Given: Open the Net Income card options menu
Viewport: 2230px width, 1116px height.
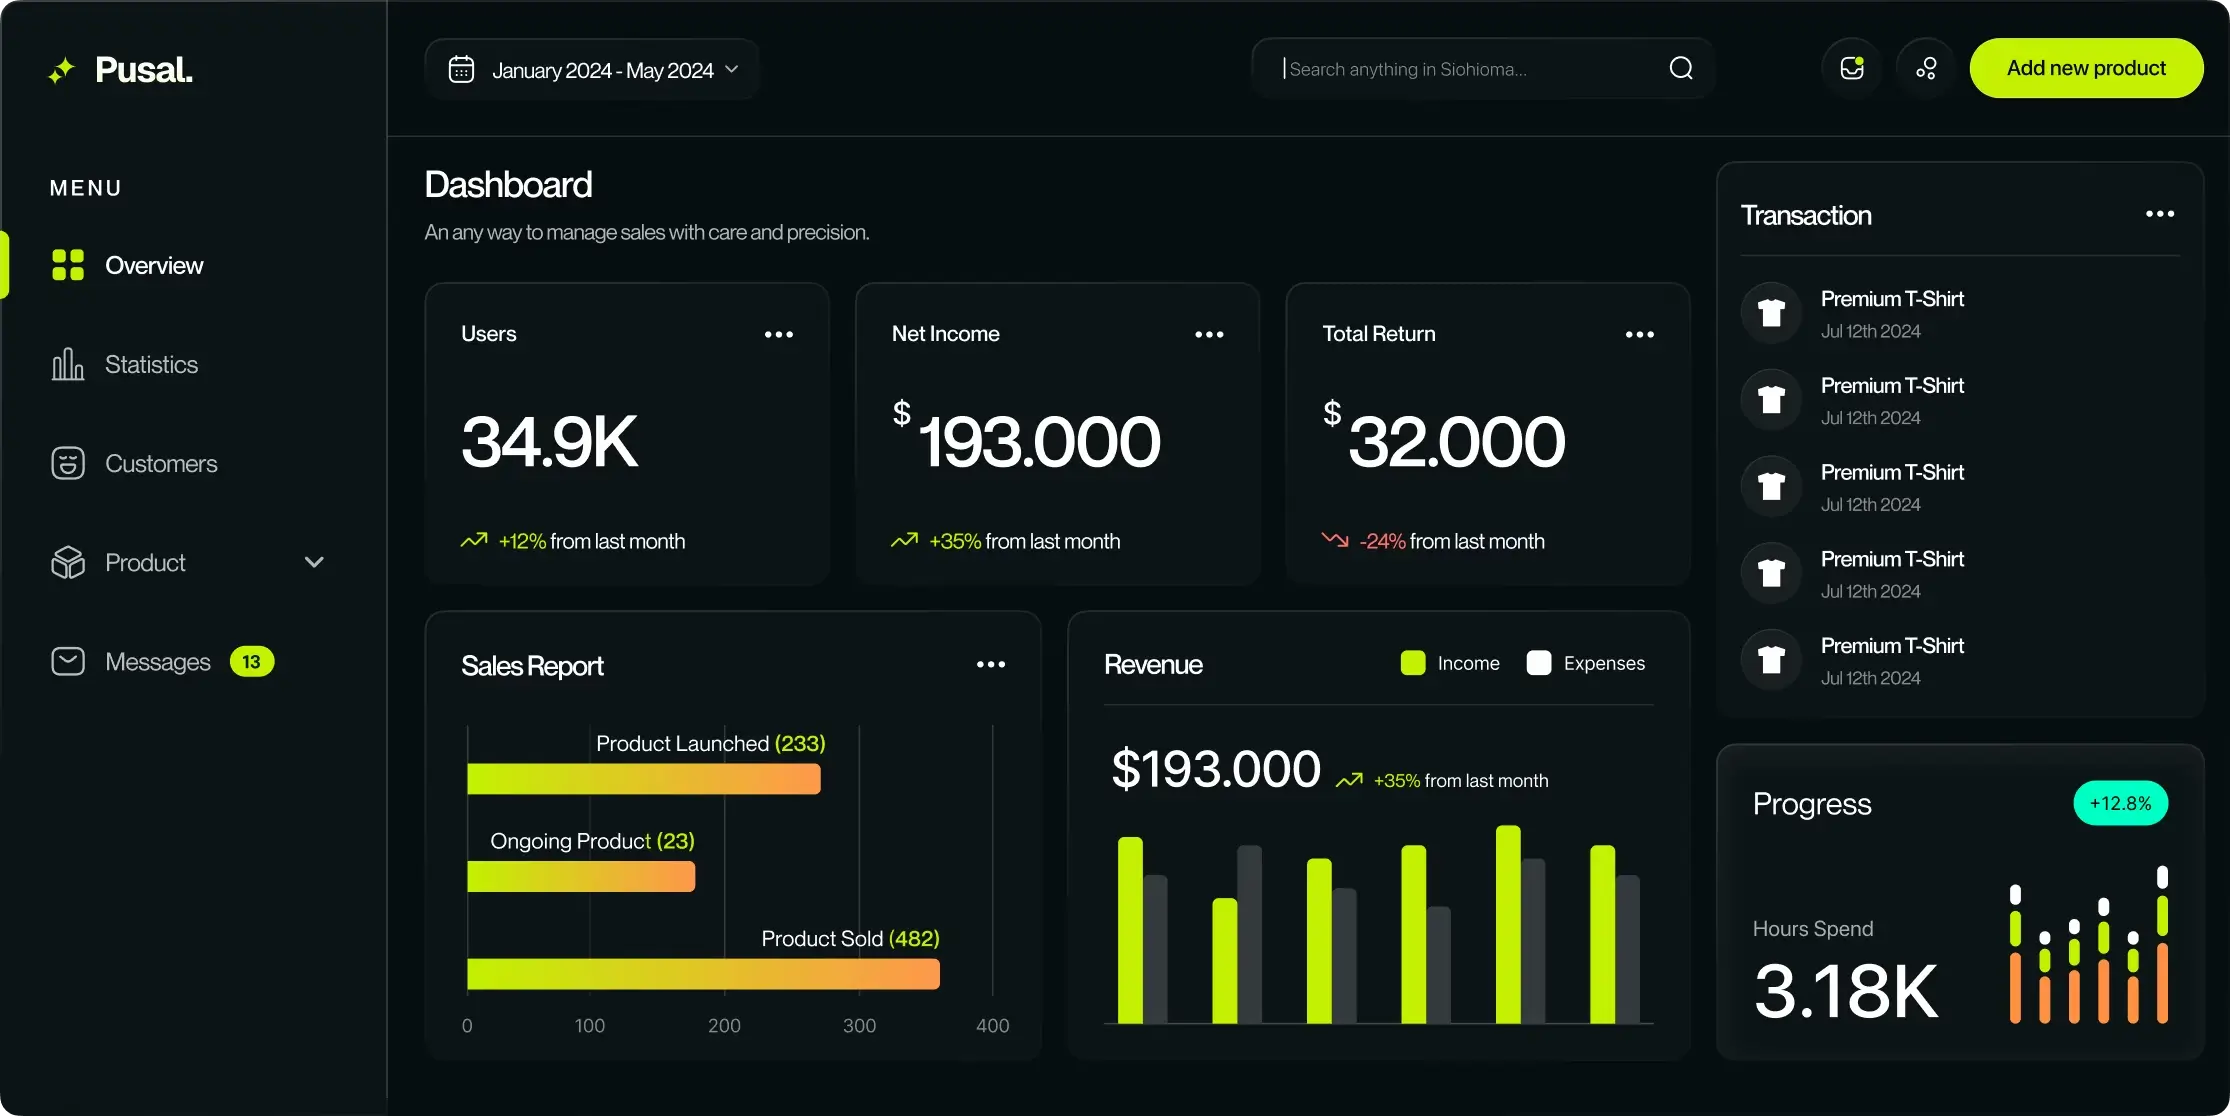Looking at the screenshot, I should coord(1209,334).
